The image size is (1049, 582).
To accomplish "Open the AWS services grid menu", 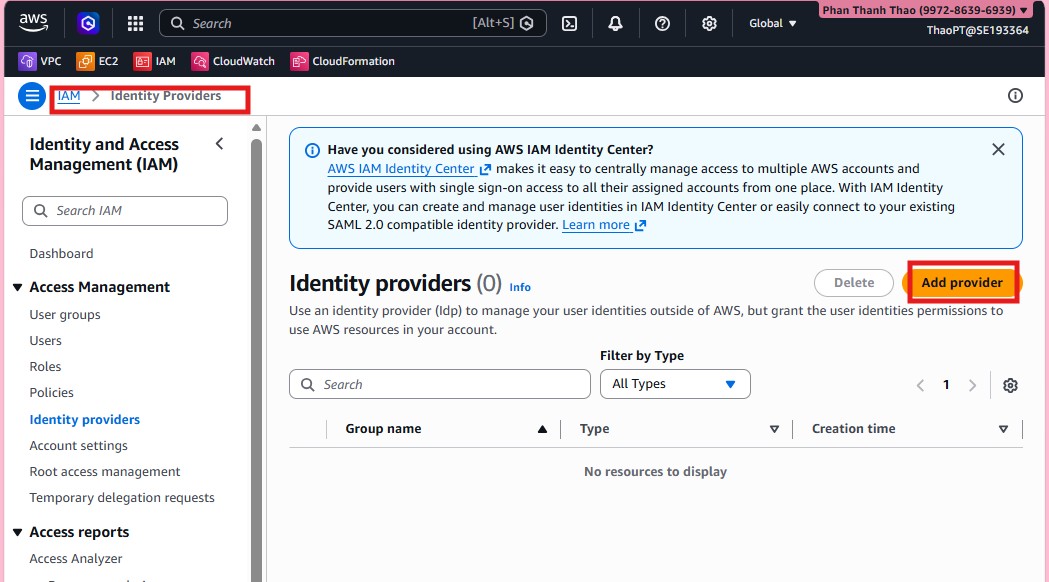I will click(x=135, y=24).
